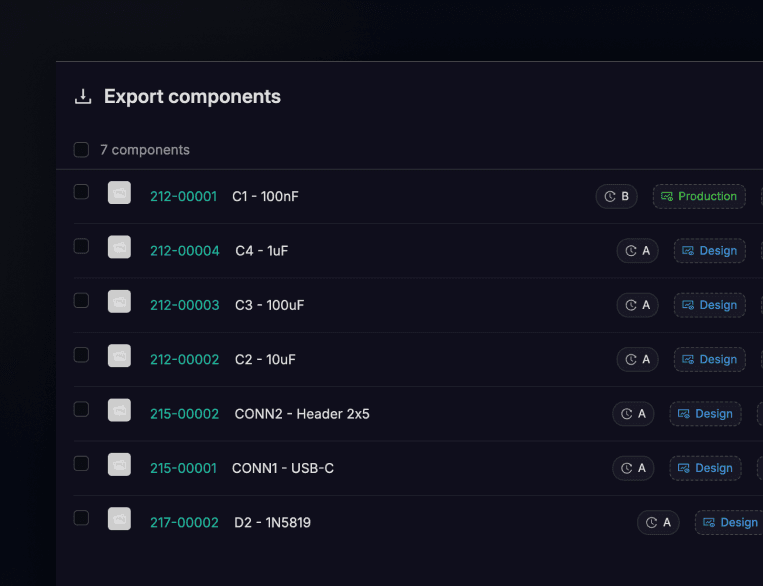Toggle the select-all 7 components checkbox
The height and width of the screenshot is (586, 763).
coord(81,150)
